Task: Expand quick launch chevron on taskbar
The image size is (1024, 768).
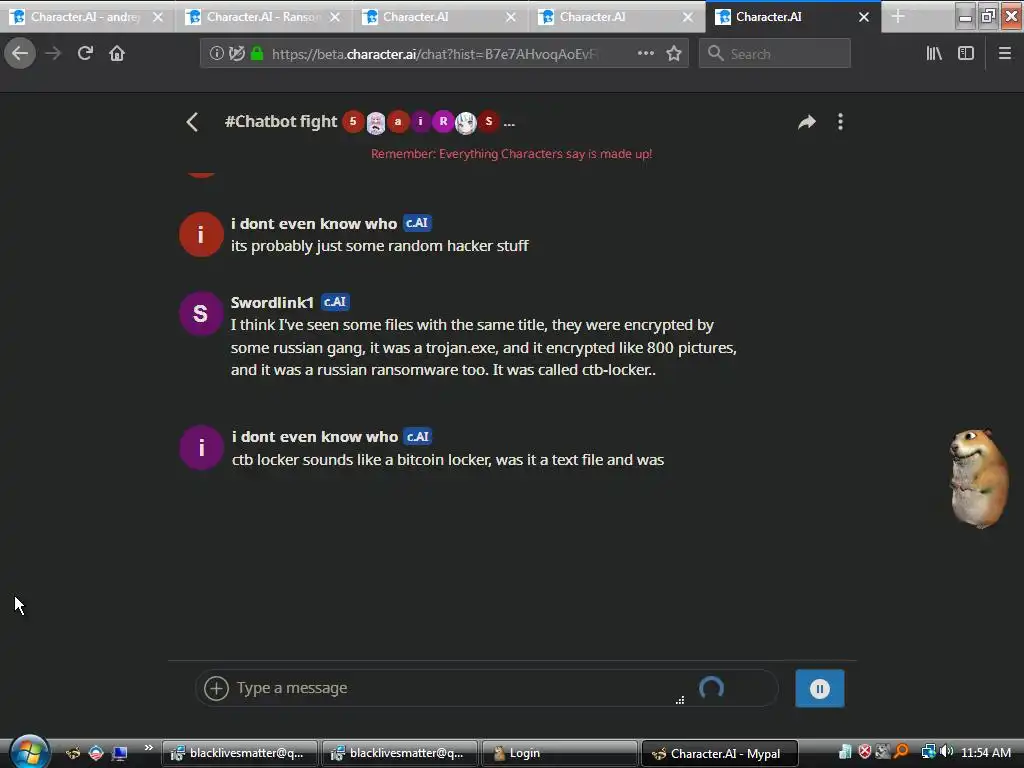Action: [149, 748]
